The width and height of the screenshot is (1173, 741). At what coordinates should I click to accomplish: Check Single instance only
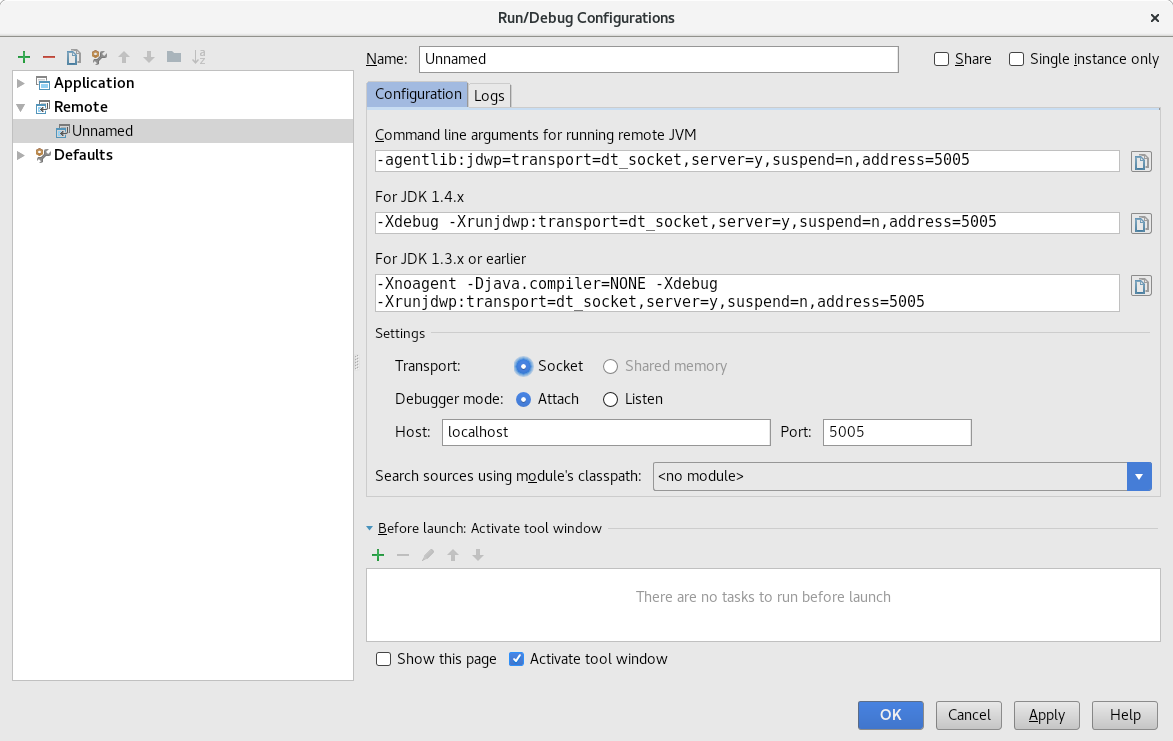point(1016,59)
